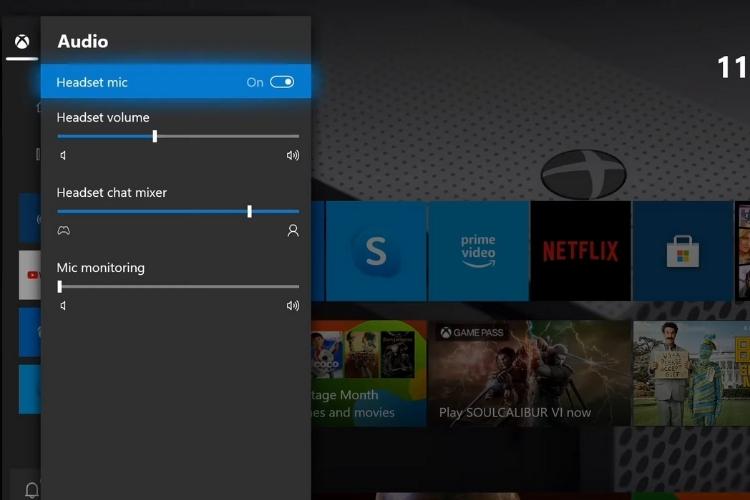Open the Borat movie promo thumbnail

691,373
